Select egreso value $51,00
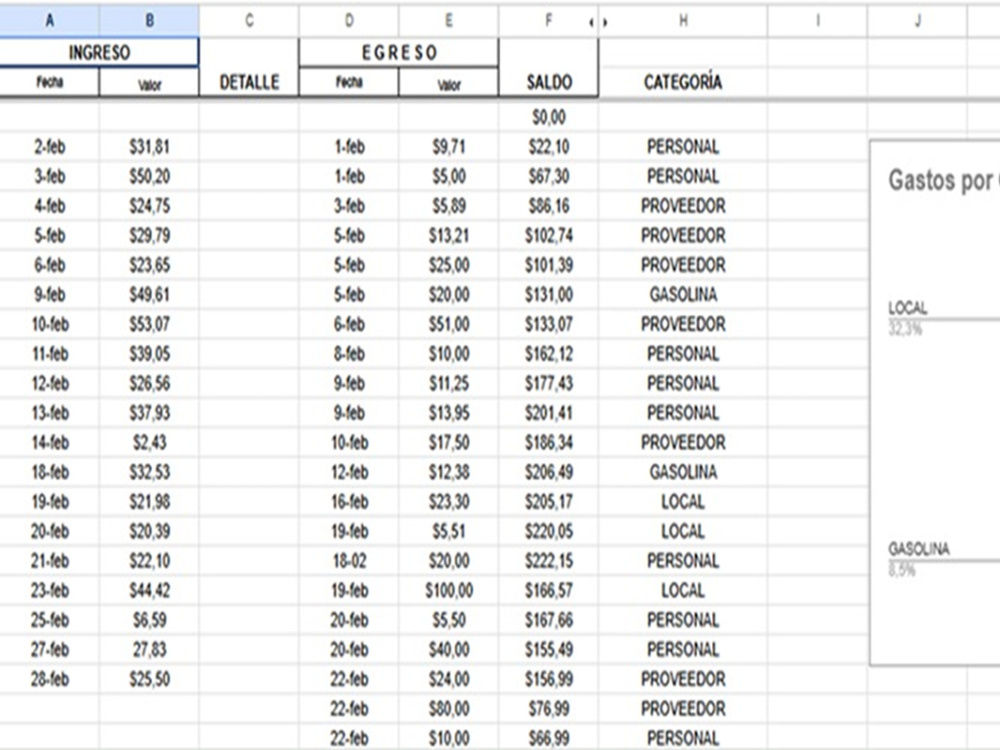The width and height of the screenshot is (1000, 750). (x=448, y=324)
